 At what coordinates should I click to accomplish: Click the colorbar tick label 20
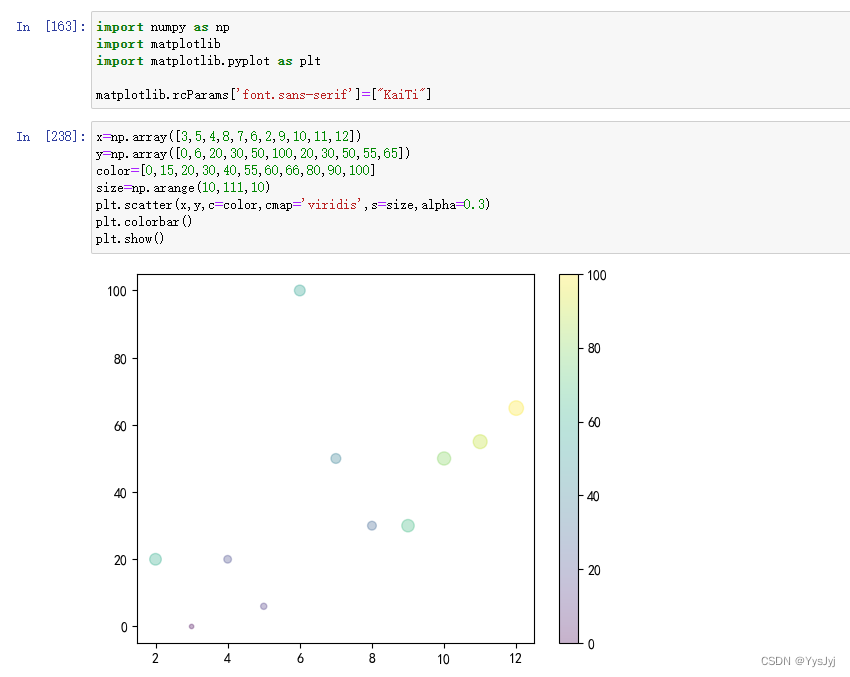(x=594, y=570)
